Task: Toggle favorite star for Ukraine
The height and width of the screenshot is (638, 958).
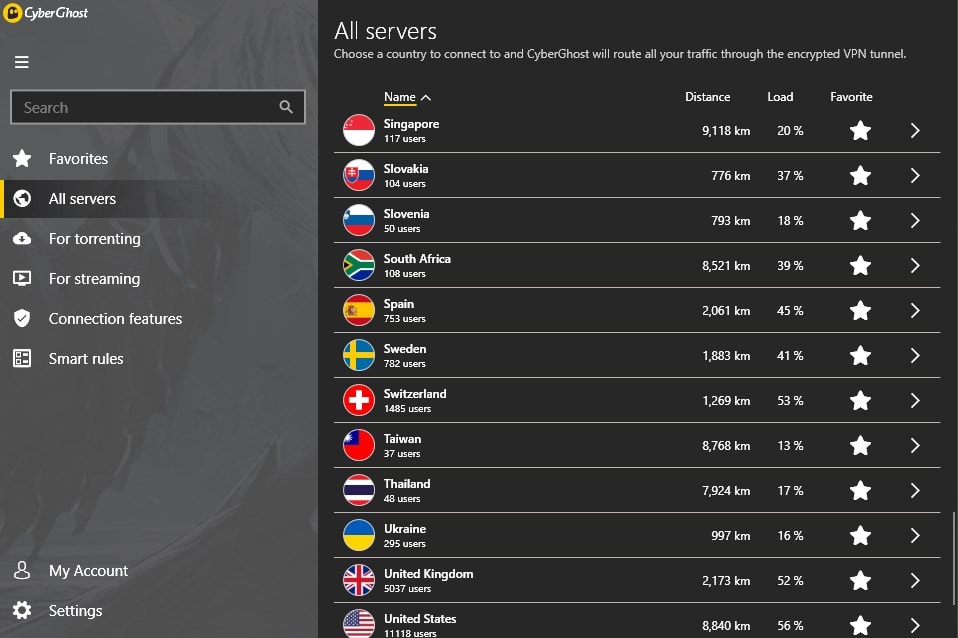Action: click(x=860, y=535)
